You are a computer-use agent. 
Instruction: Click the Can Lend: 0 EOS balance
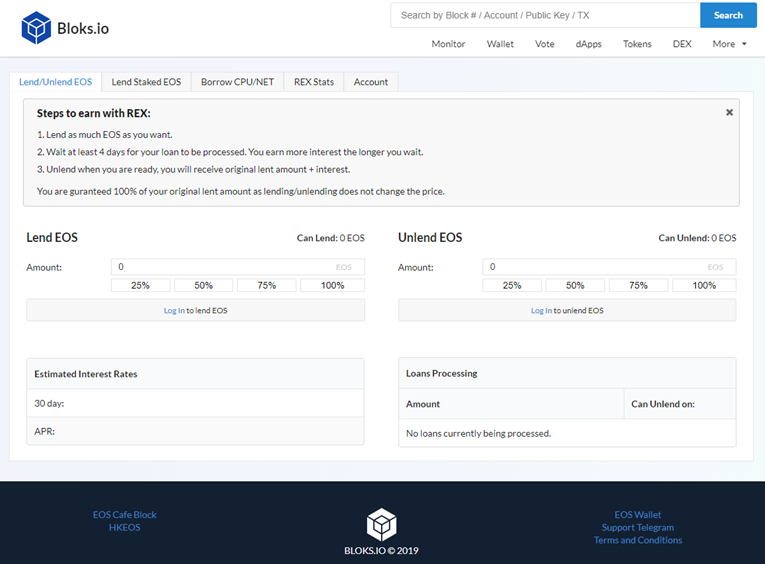click(331, 238)
